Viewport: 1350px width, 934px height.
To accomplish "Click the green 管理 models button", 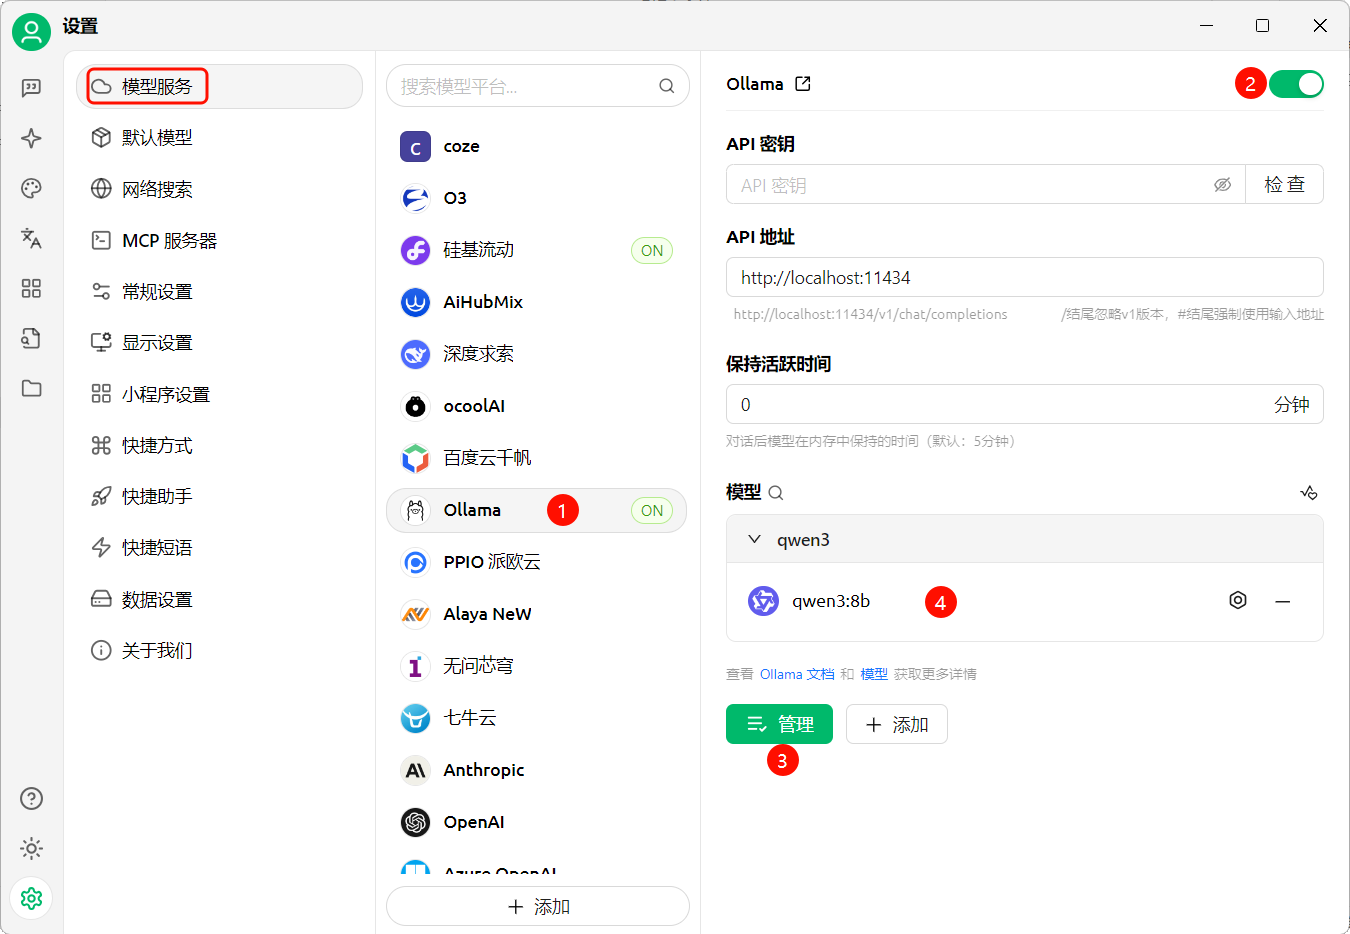I will (779, 724).
